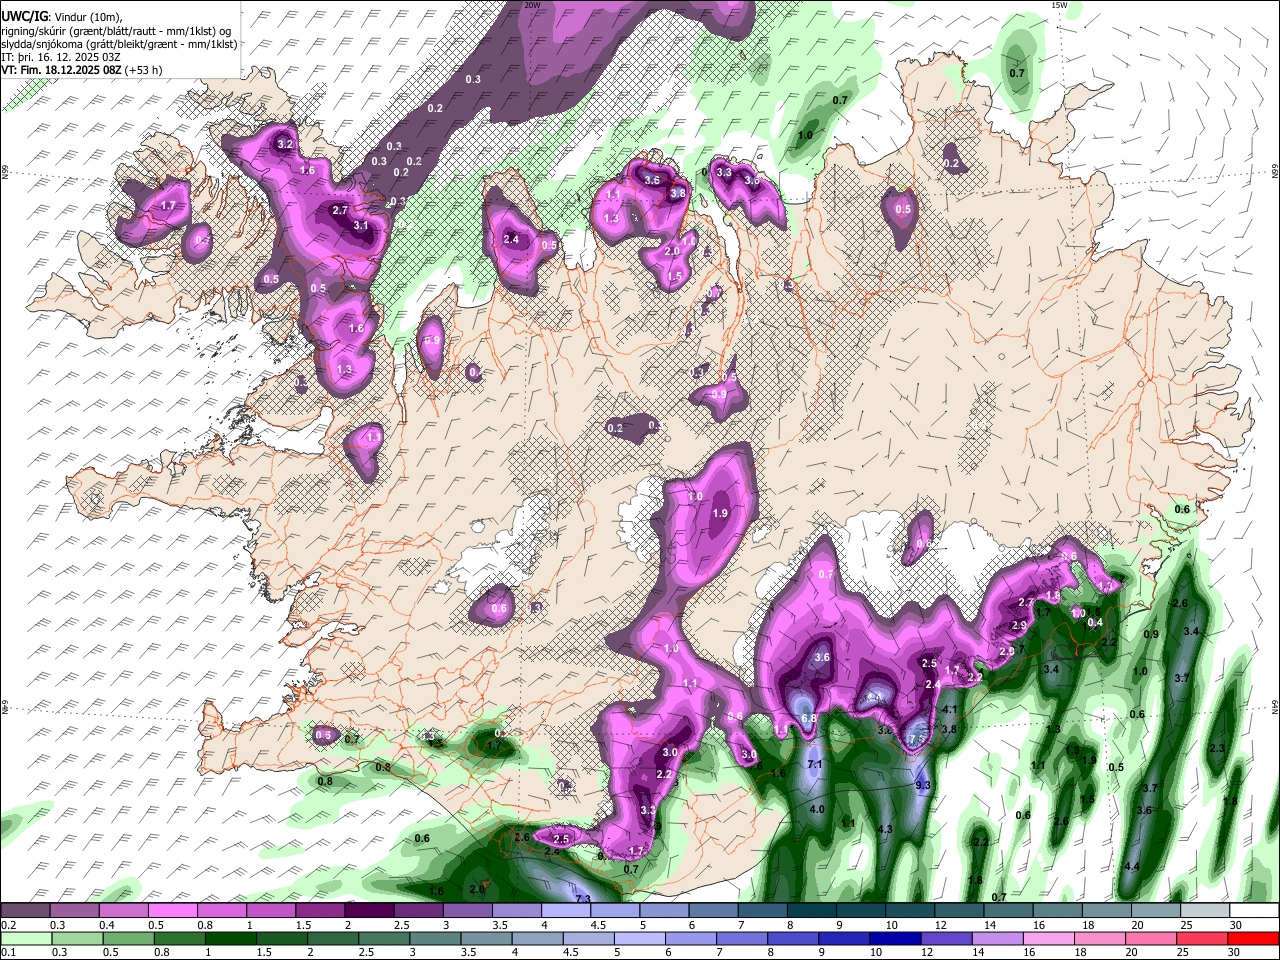The height and width of the screenshot is (960, 1280).
Task: Click the darkest purple swatch labeled 2 in top legend
Action: point(369,911)
